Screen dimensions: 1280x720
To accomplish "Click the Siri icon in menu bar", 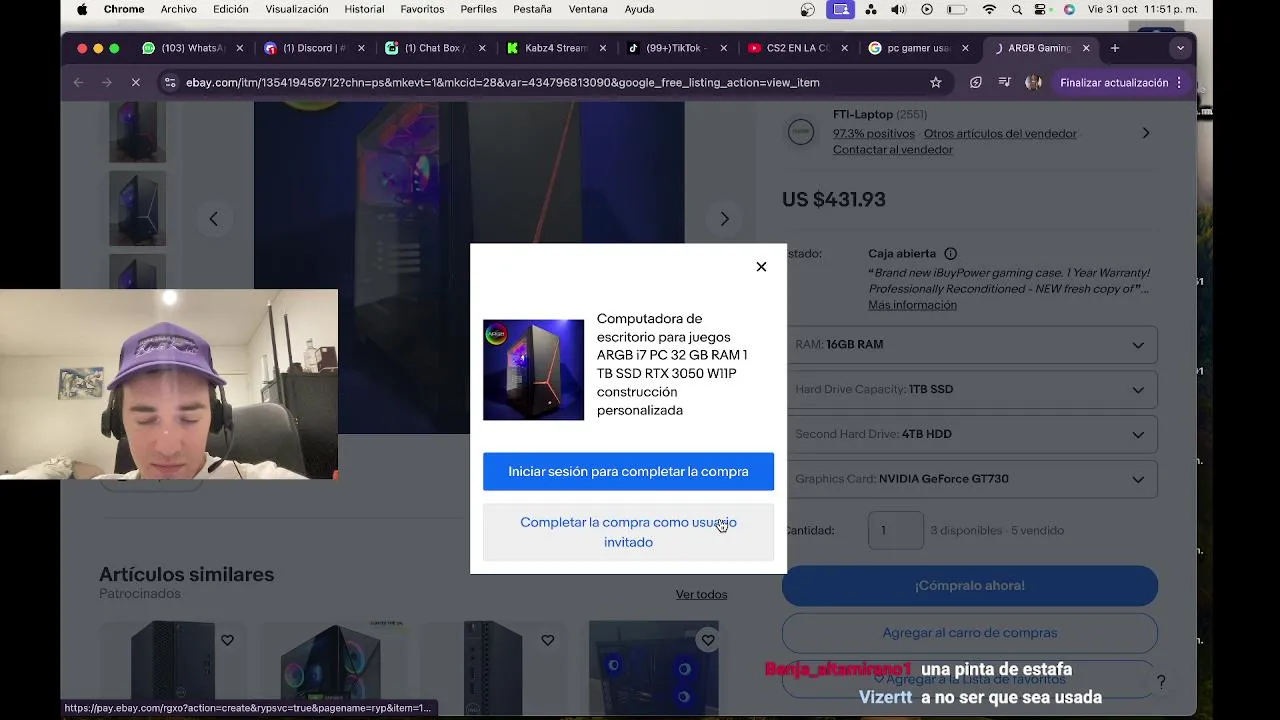I will [x=1069, y=10].
